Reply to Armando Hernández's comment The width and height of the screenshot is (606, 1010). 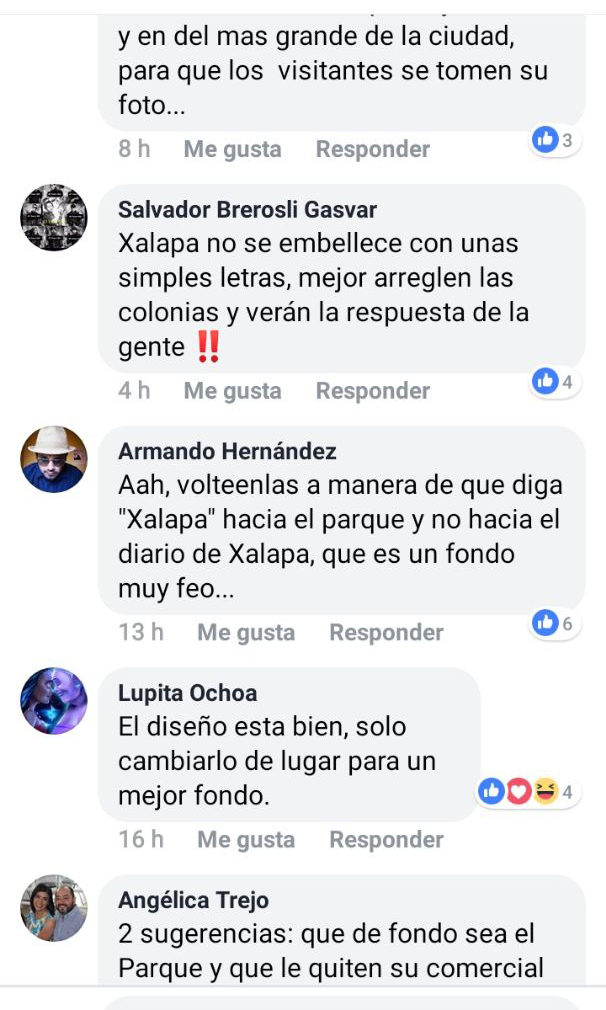[386, 633]
